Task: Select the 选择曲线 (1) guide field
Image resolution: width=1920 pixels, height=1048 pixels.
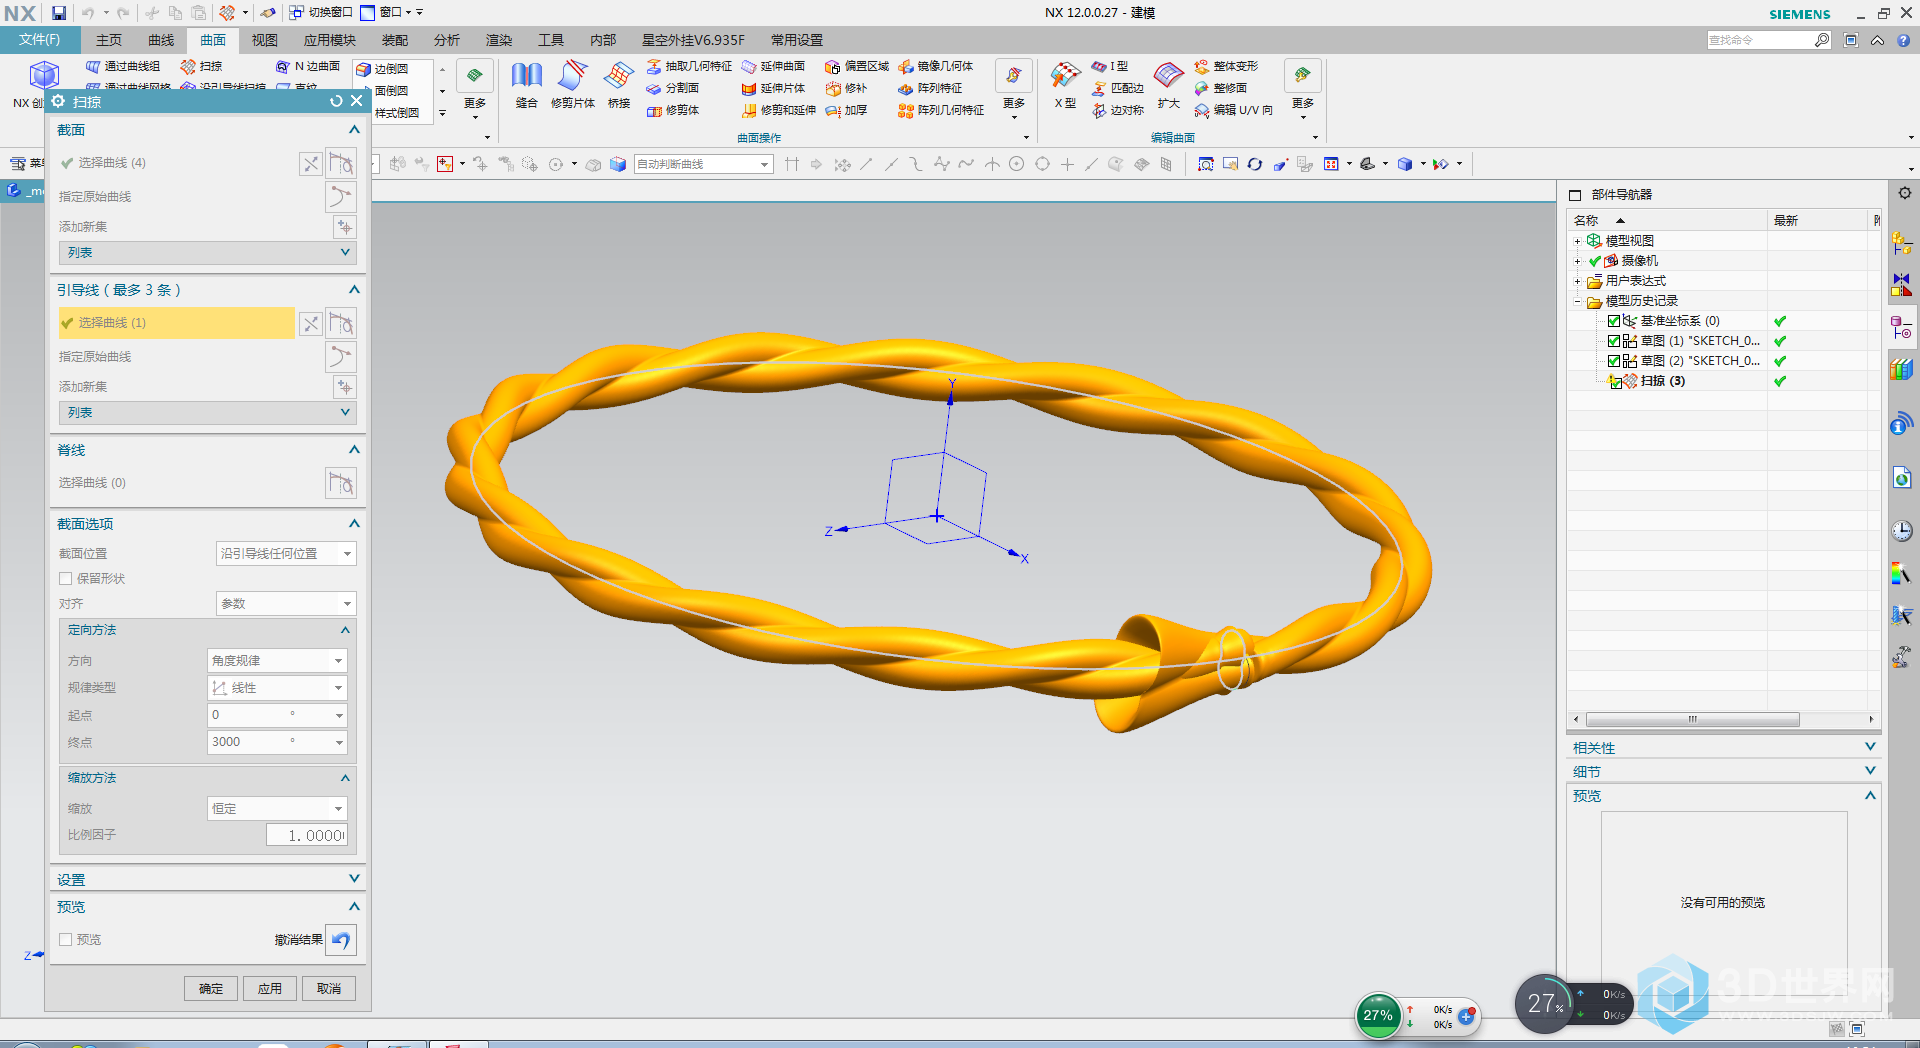Action: [176, 323]
